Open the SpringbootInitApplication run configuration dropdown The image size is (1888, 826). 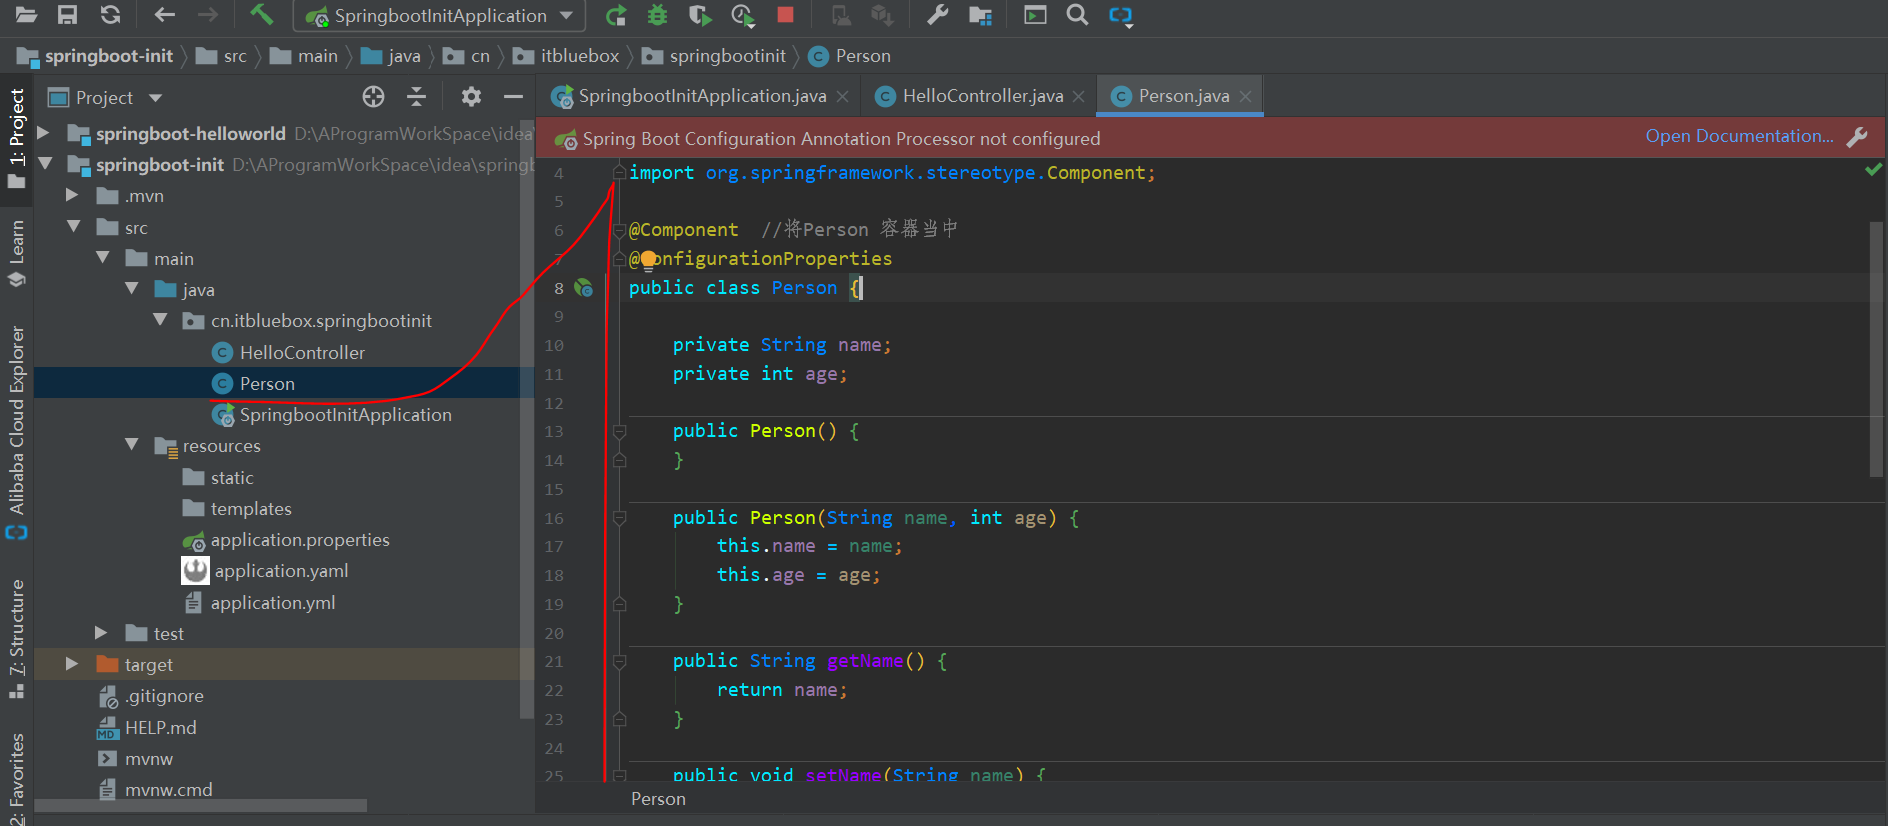[440, 16]
